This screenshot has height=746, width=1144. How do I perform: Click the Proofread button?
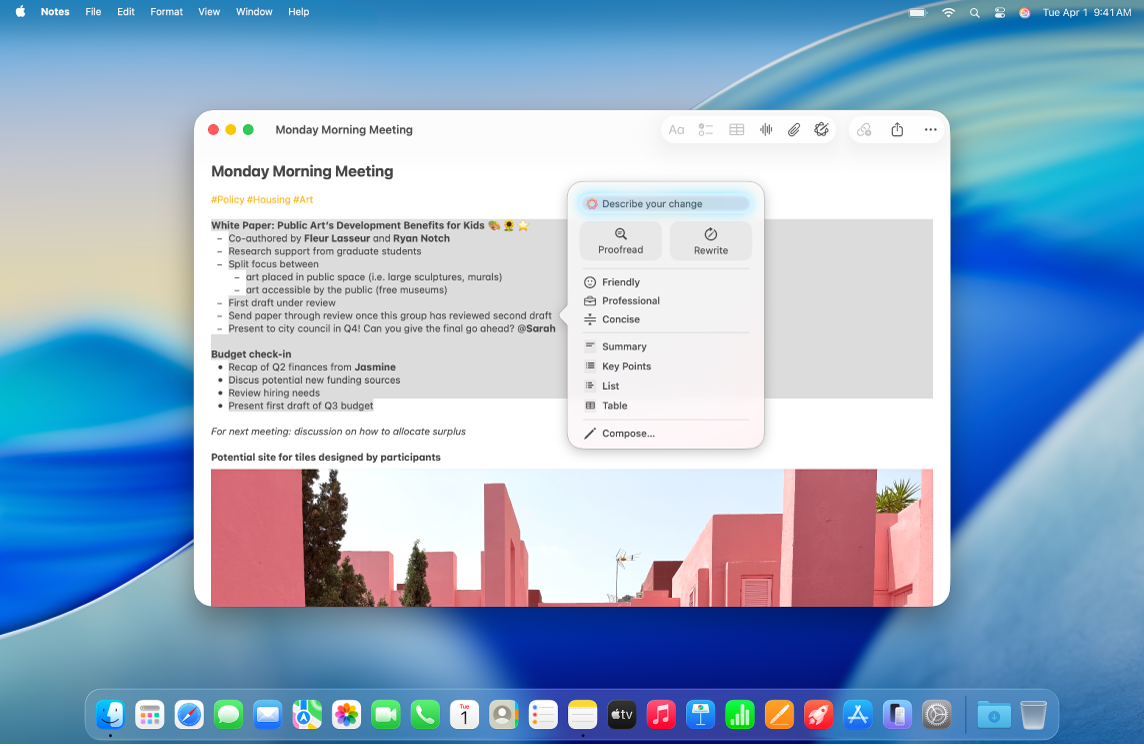pyautogui.click(x=620, y=240)
